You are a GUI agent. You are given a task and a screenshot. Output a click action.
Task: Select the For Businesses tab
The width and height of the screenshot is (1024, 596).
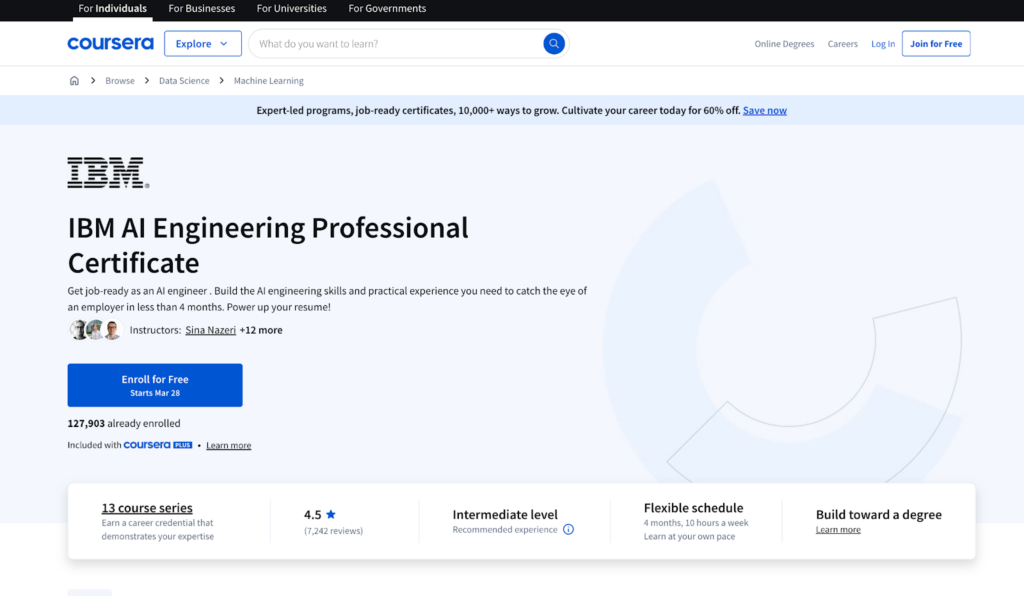(x=202, y=8)
